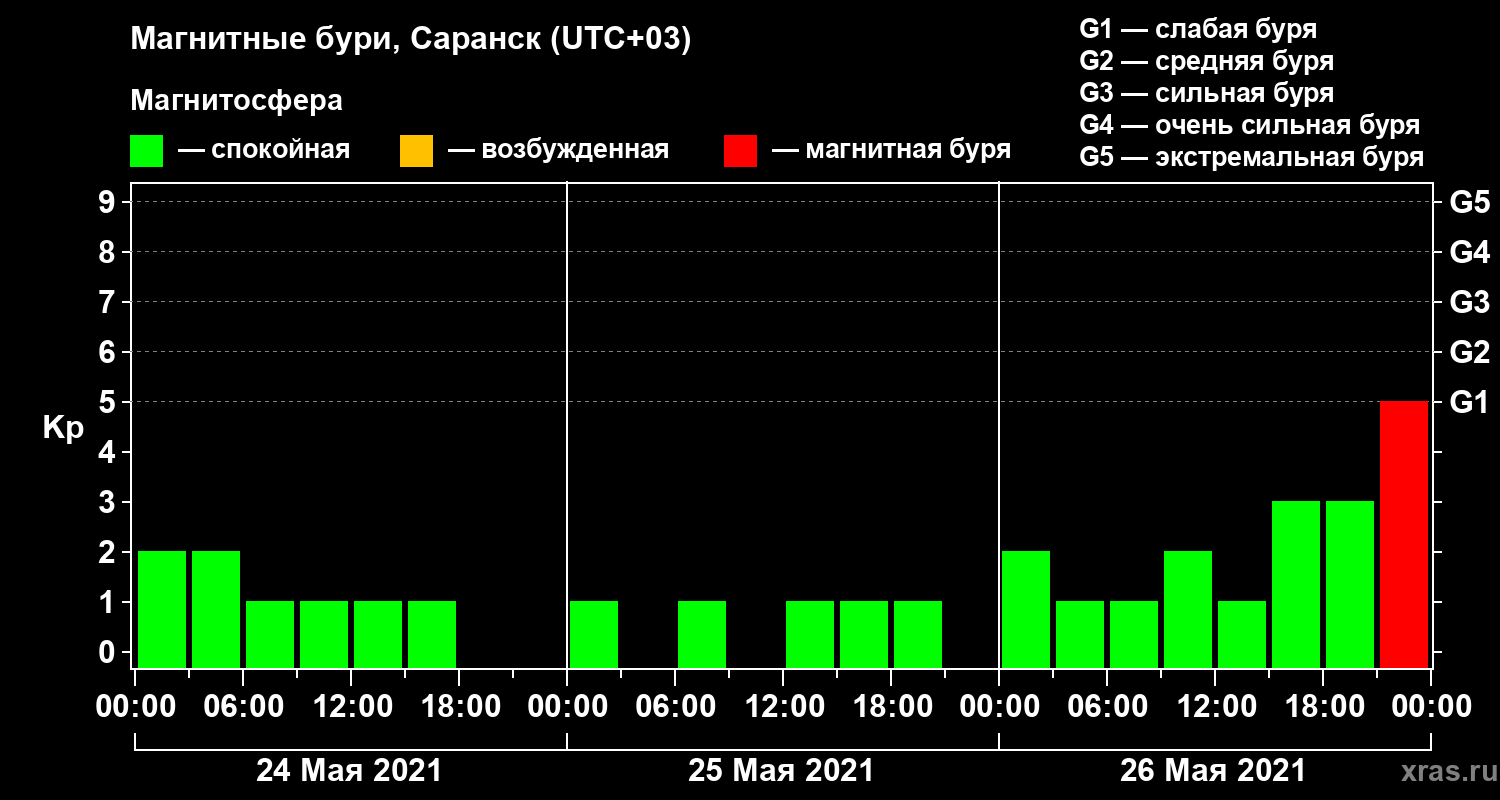
Task: Click 'G5 — экстремальная буря' legend line
Action: point(1251,158)
